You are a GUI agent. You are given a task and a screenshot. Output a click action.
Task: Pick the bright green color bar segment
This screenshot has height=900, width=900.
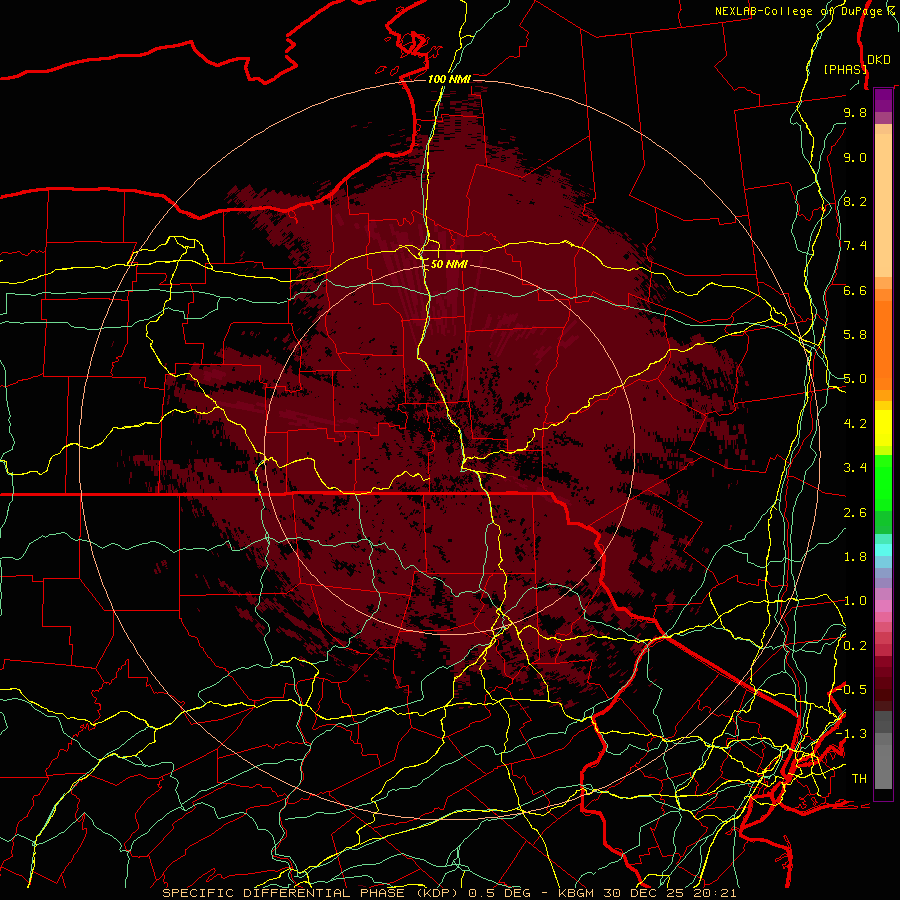[x=883, y=483]
